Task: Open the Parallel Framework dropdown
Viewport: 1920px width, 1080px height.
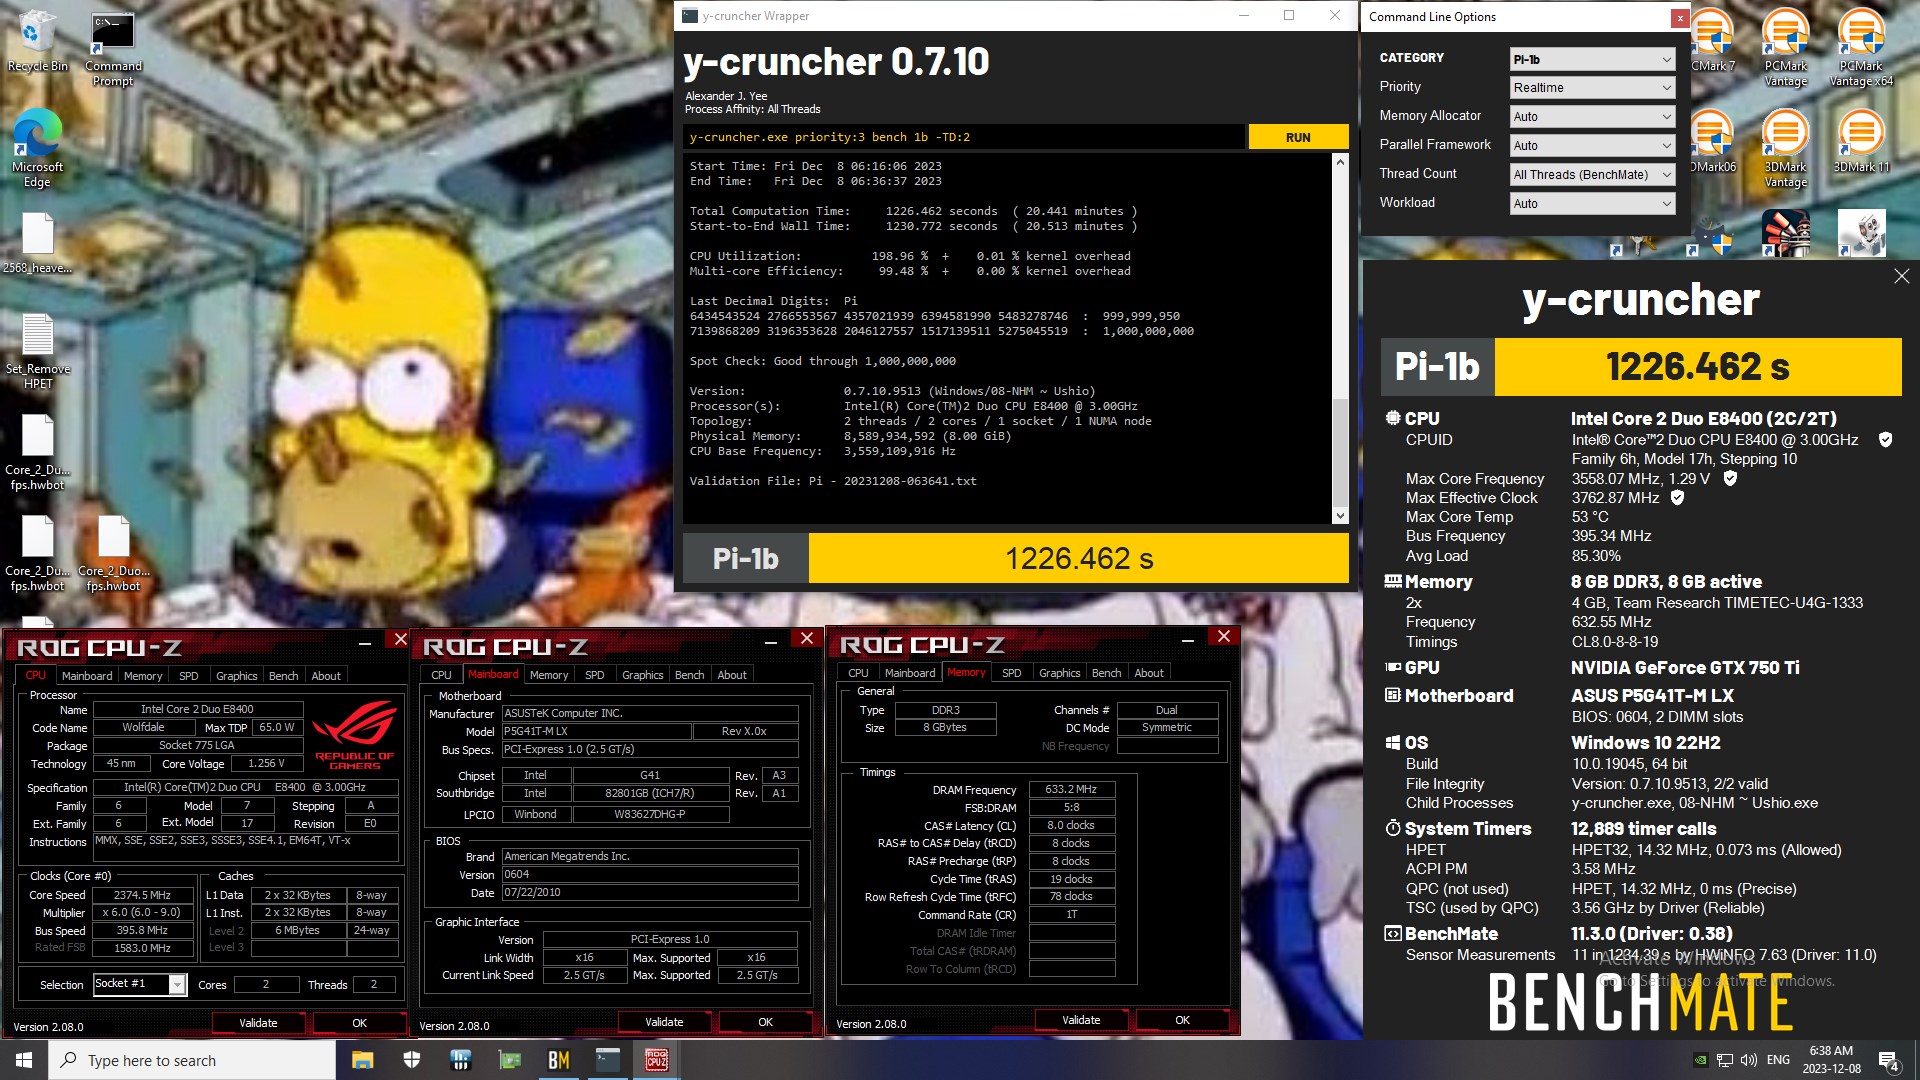Action: coord(1592,146)
